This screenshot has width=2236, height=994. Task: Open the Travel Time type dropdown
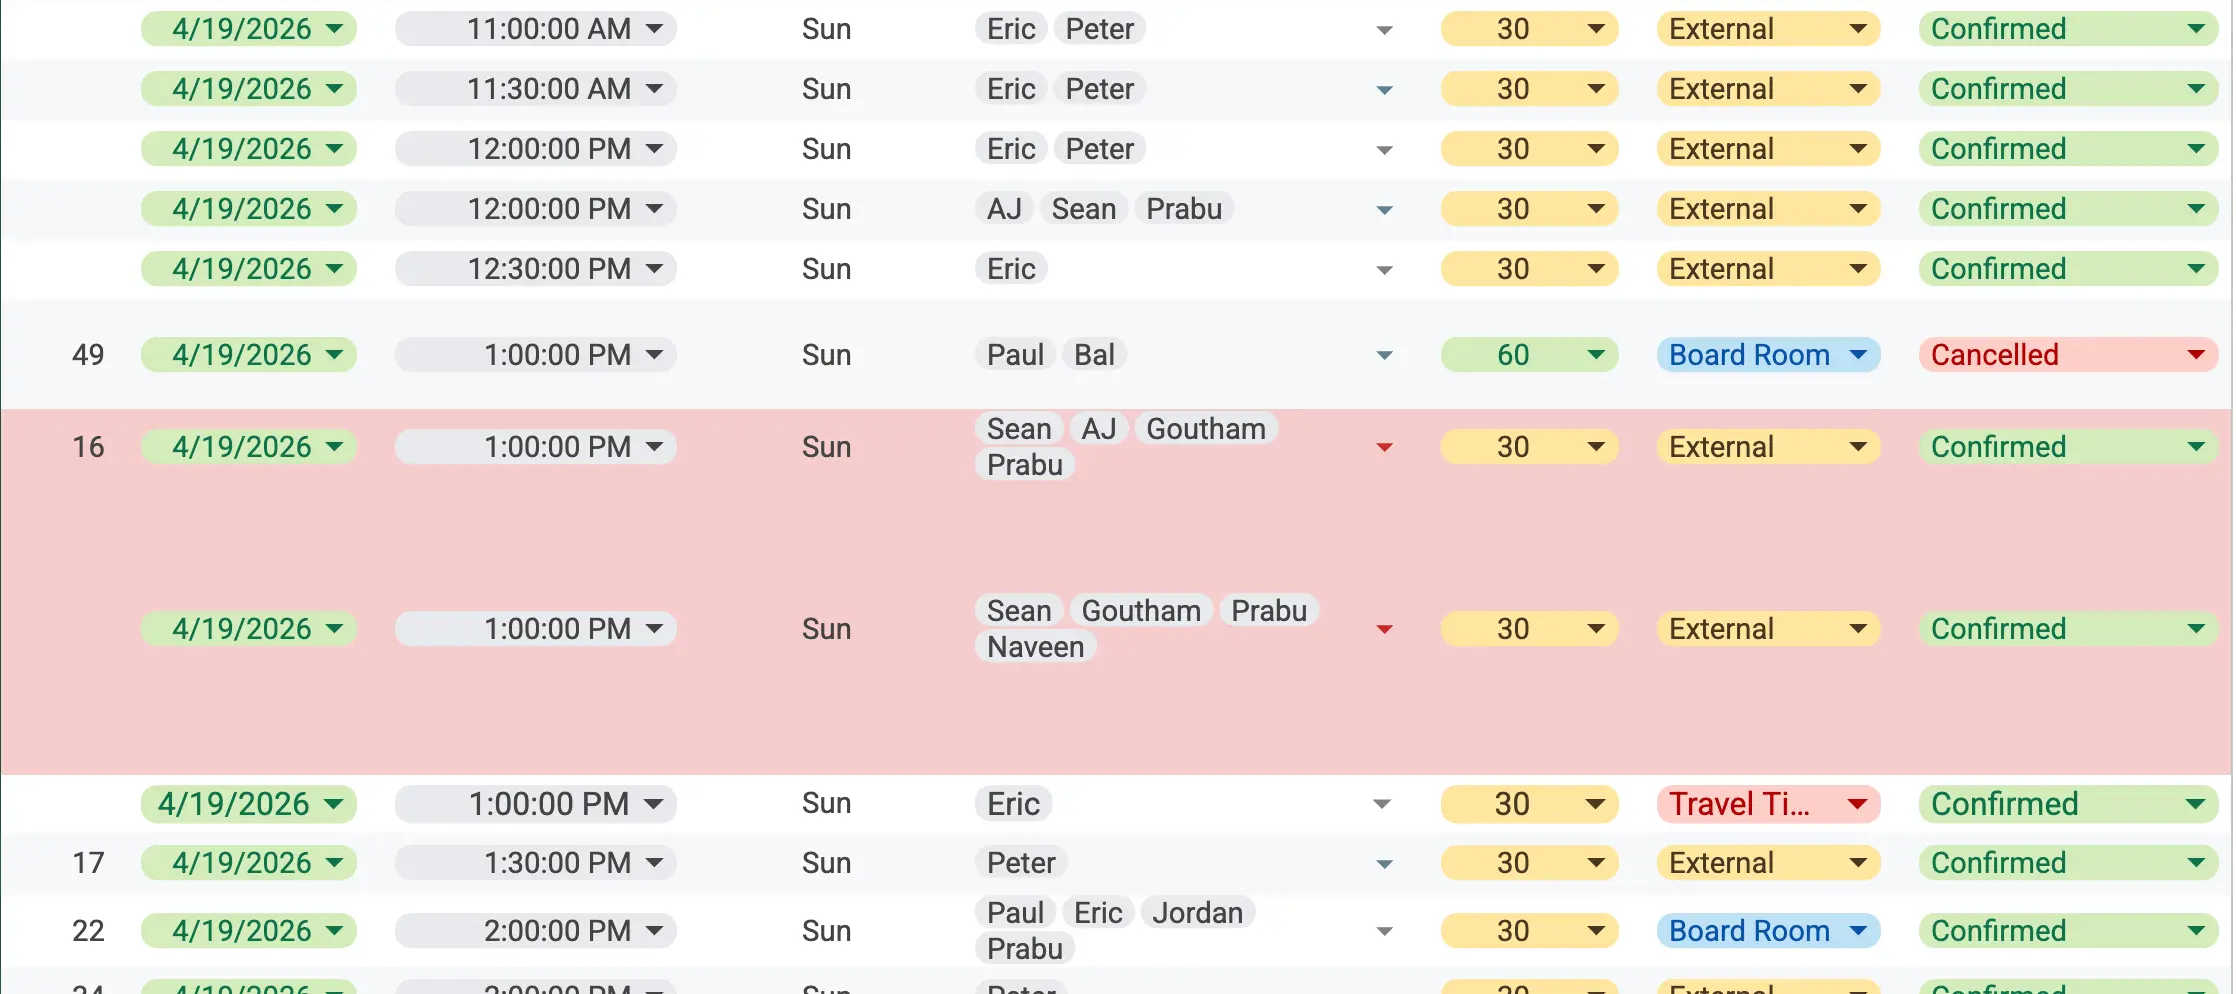1768,804
